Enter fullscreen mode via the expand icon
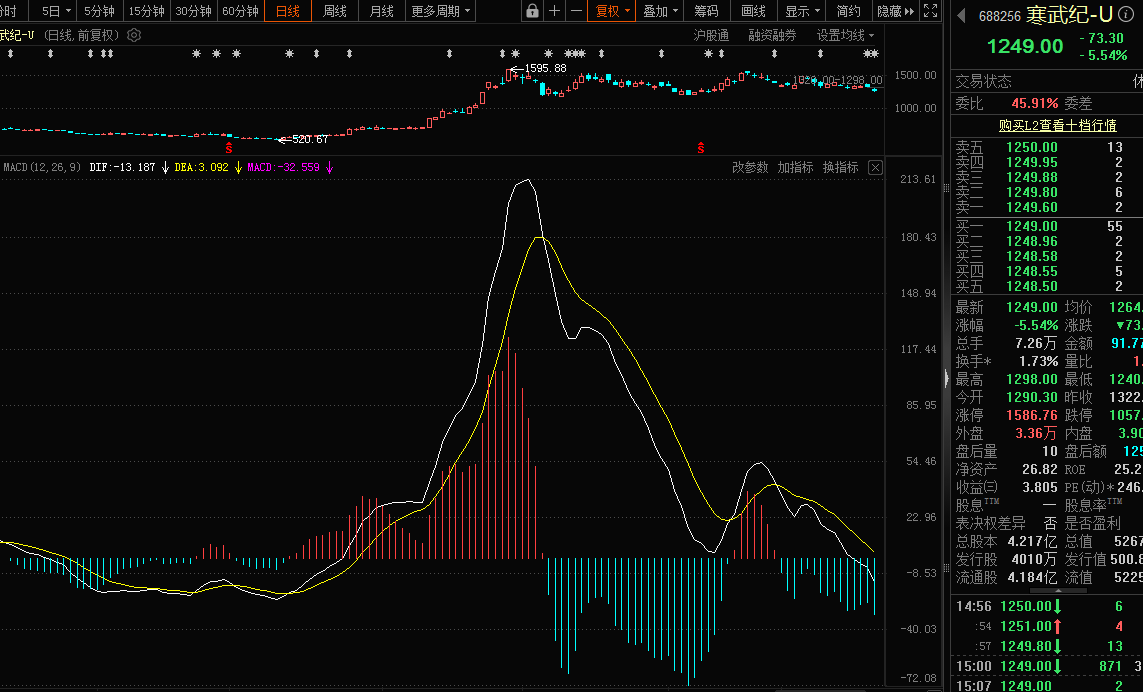The height and width of the screenshot is (692, 1143). (x=930, y=11)
